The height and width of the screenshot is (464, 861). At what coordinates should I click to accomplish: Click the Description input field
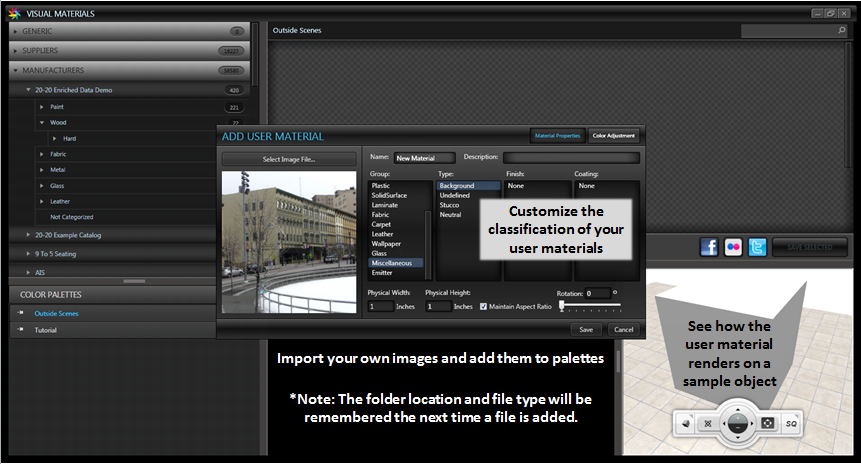(571, 158)
